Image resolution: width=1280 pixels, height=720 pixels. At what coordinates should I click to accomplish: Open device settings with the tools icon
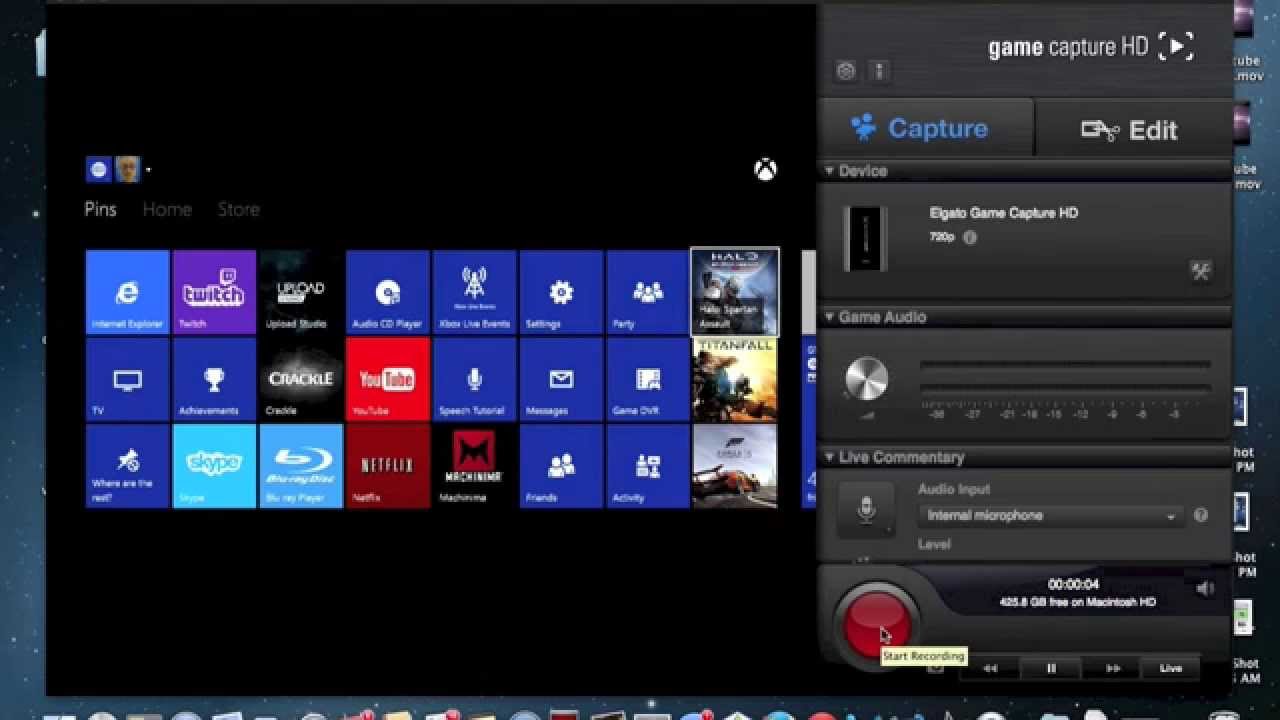[x=1200, y=271]
